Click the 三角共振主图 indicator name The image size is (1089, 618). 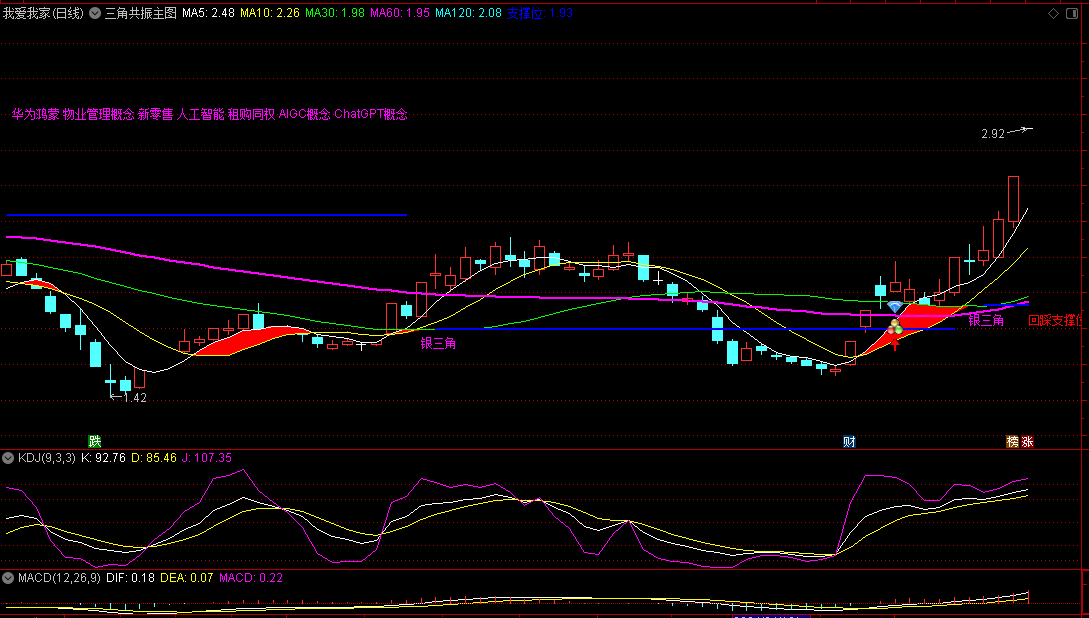point(141,13)
